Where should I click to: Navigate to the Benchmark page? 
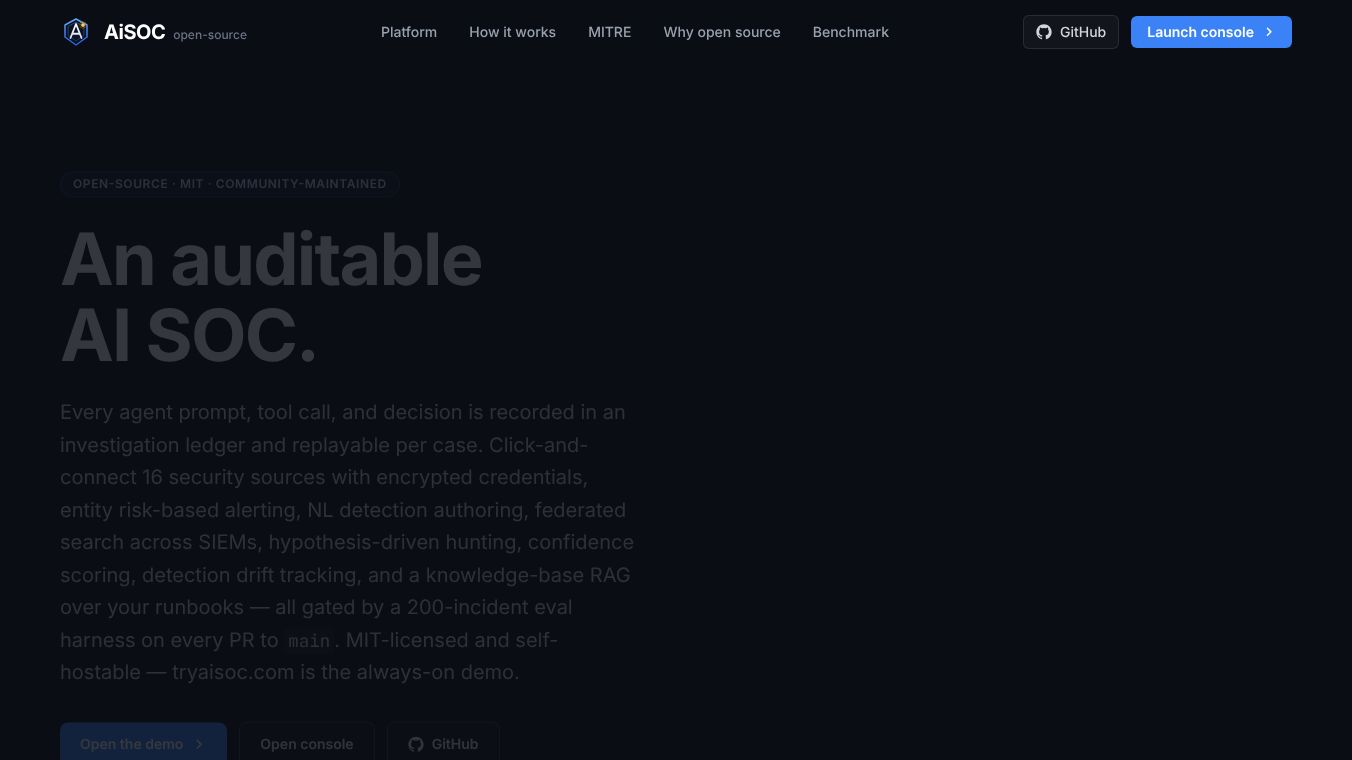851,32
